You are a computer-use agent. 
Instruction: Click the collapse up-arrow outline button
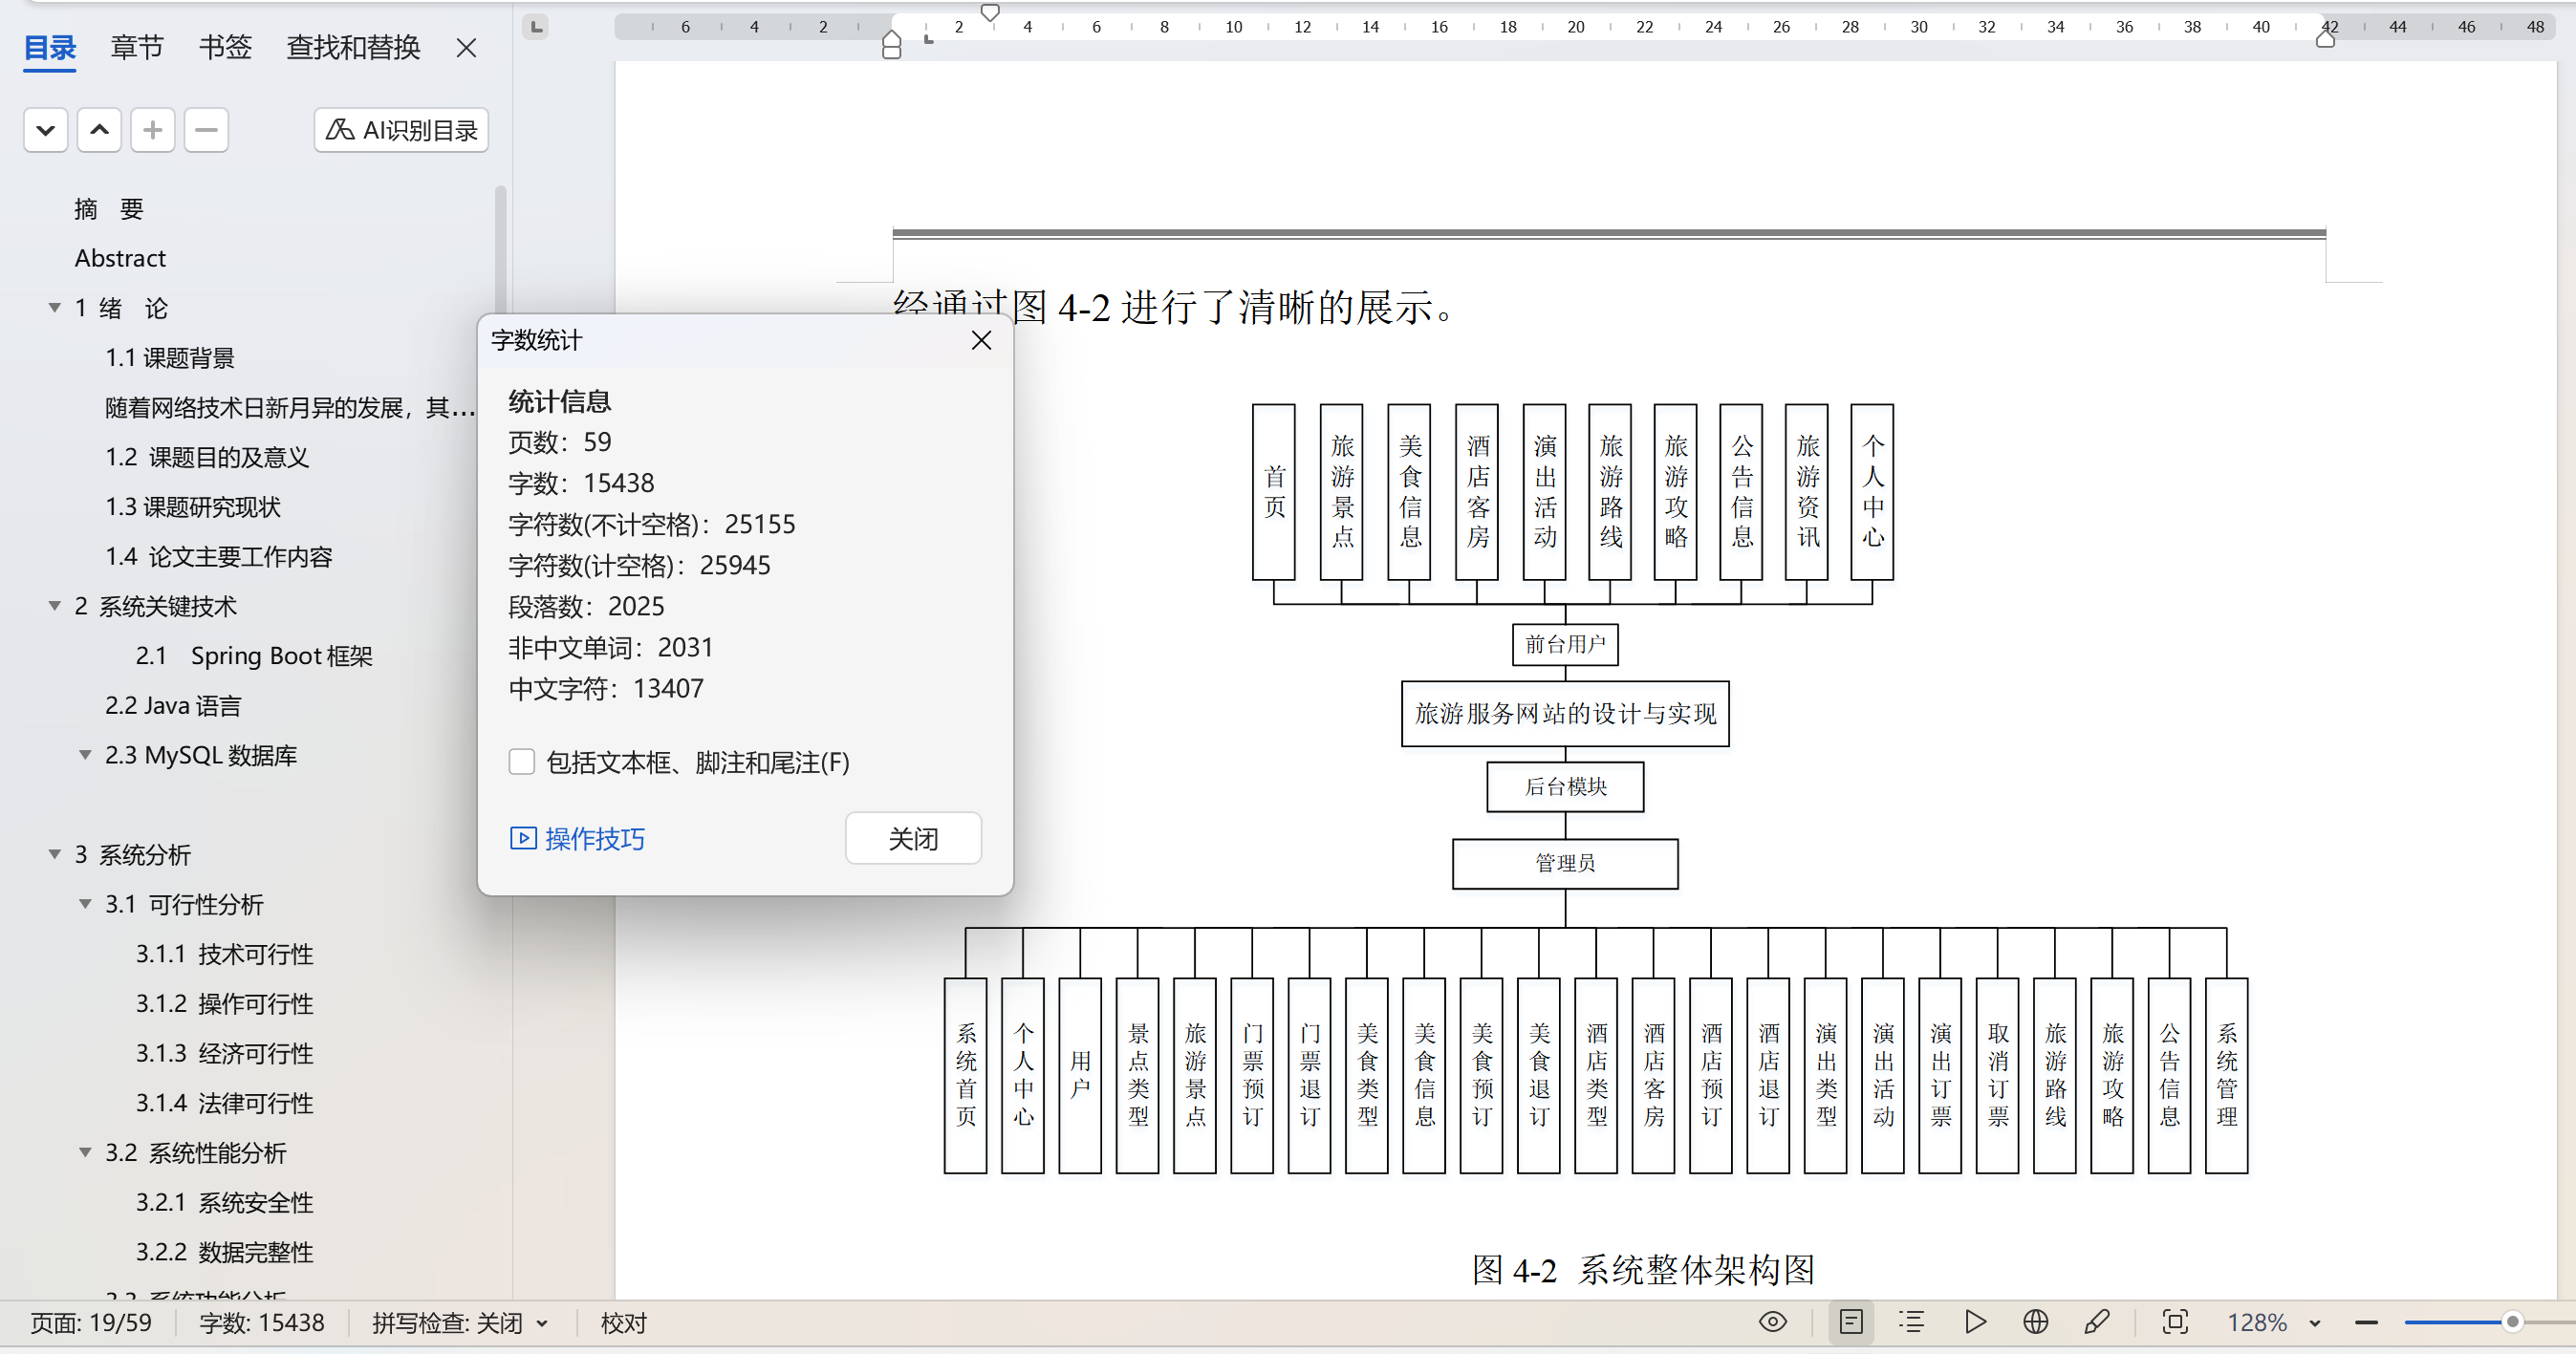(x=99, y=130)
